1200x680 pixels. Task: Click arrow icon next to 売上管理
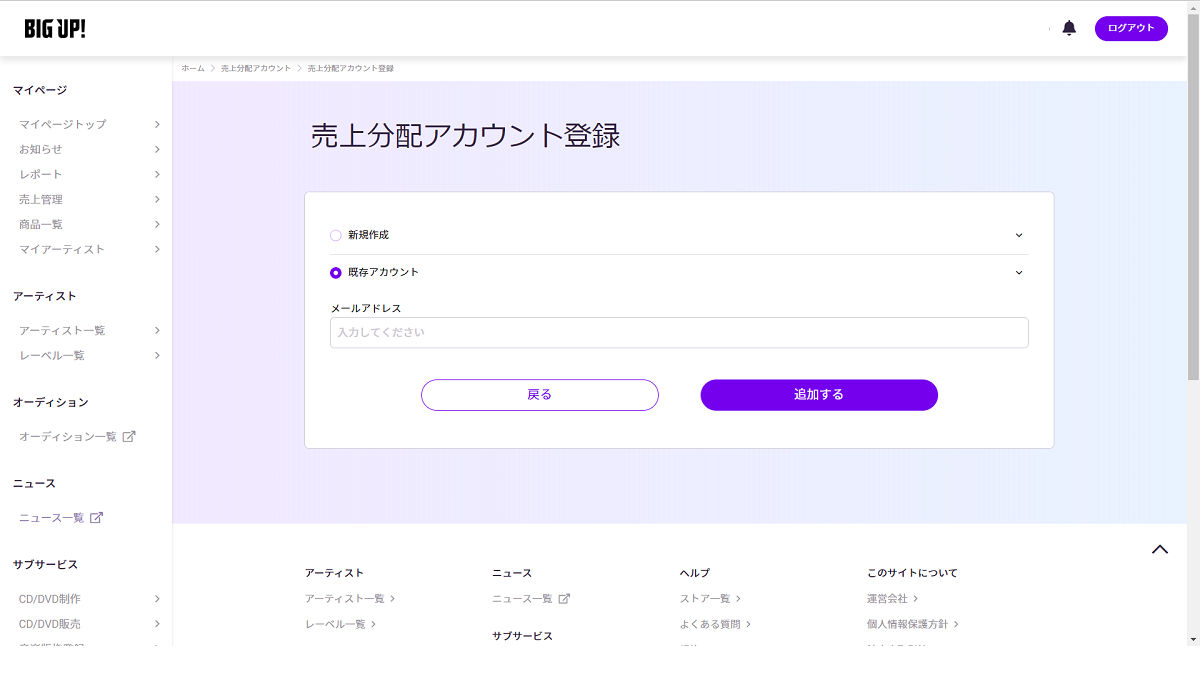157,199
